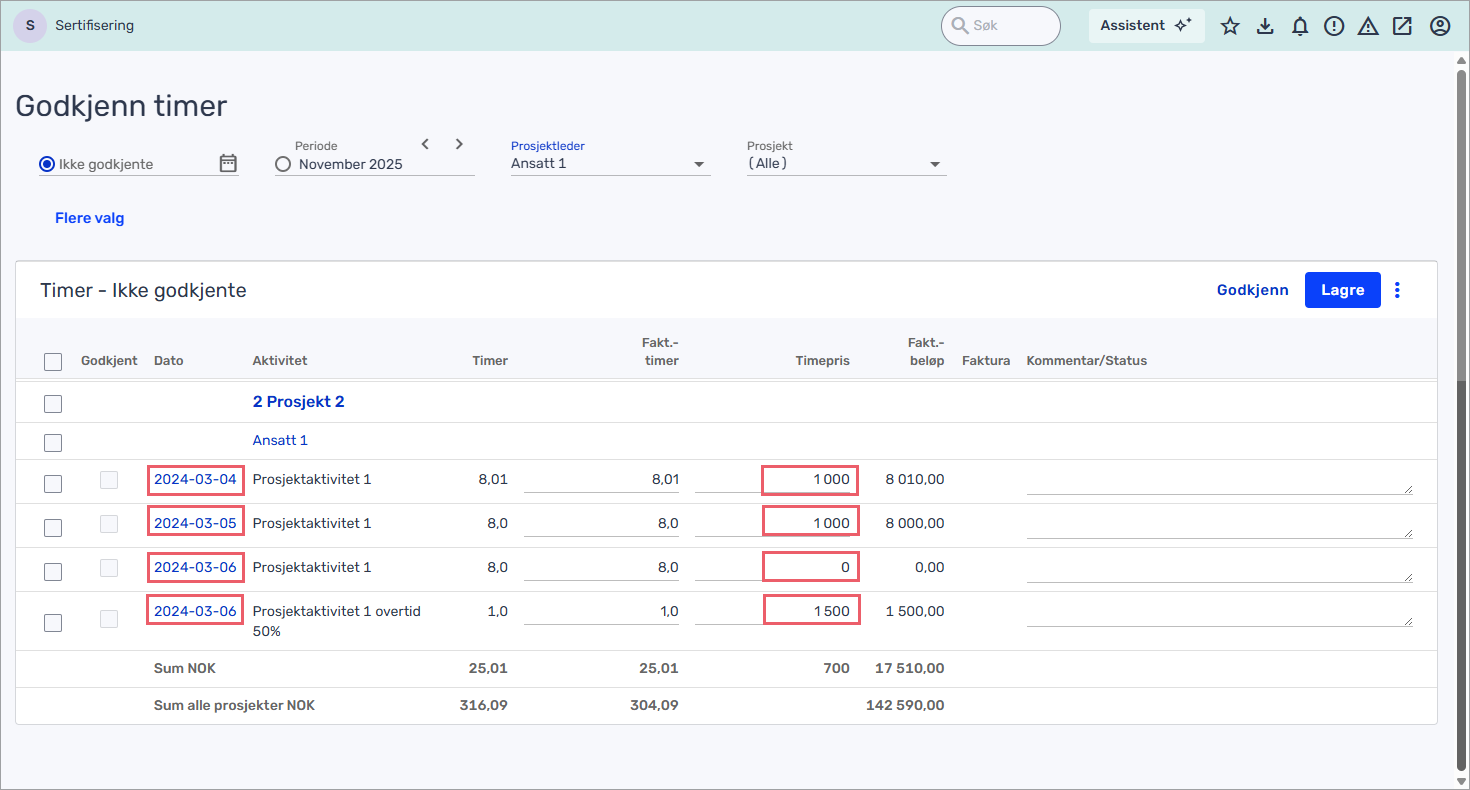Open the Flere valg link
The height and width of the screenshot is (790, 1470).
[90, 218]
